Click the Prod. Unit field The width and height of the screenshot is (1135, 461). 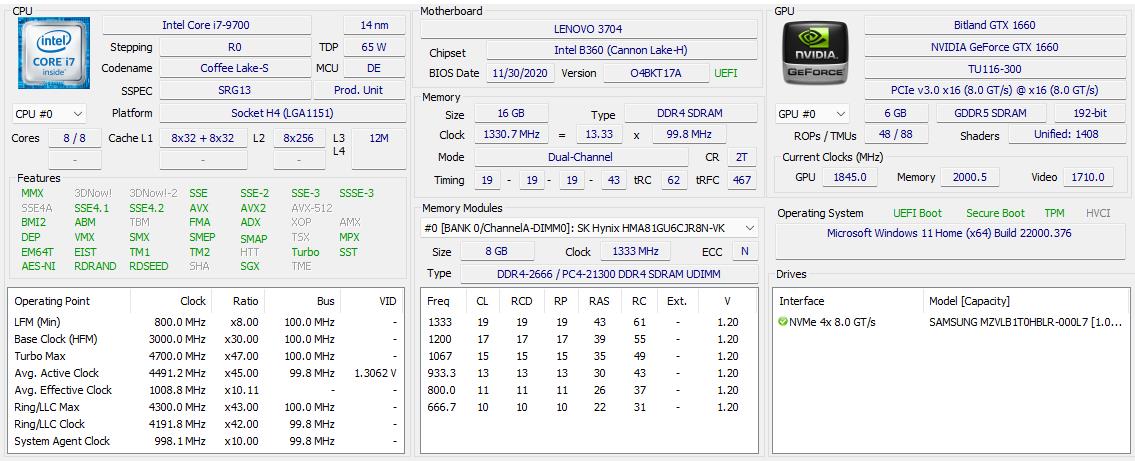[x=360, y=90]
